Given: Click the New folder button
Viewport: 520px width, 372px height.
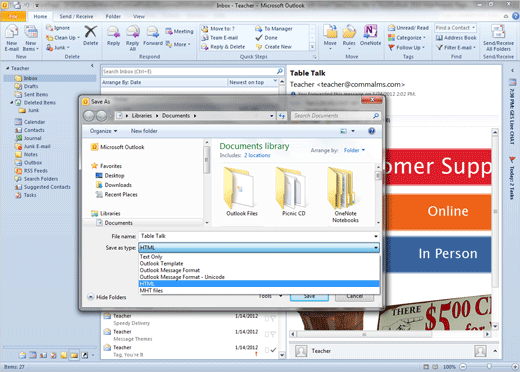Looking at the screenshot, I should (144, 131).
